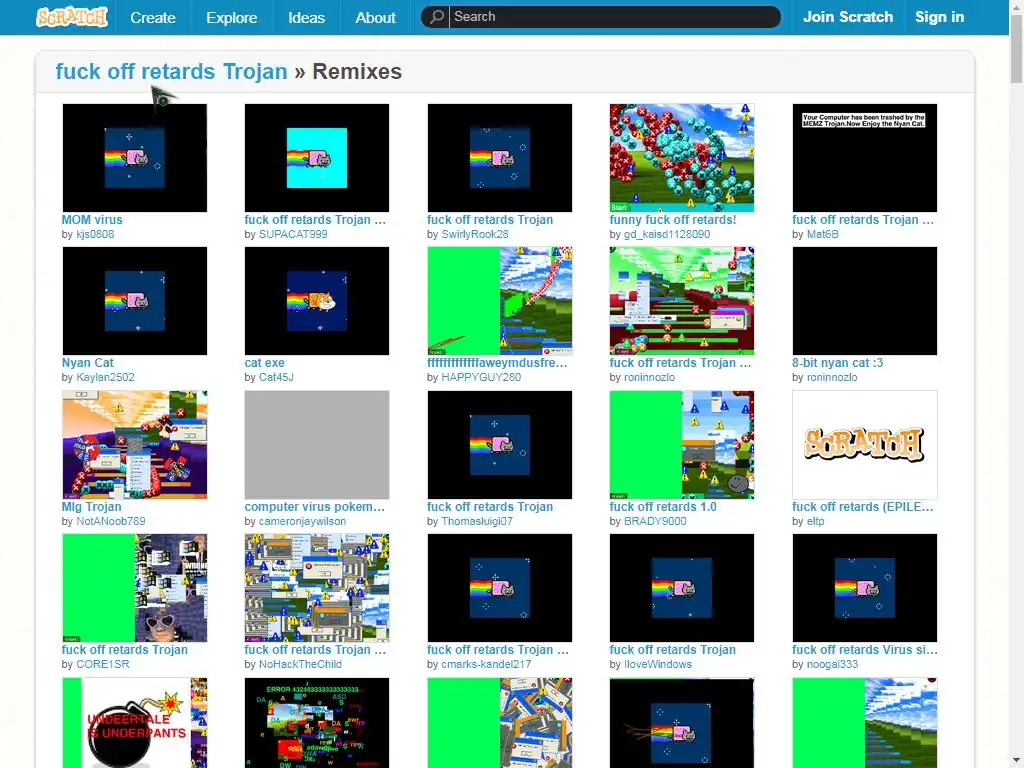Screen dimensions: 1024x768
Task: Visit NotANoob789 profile
Action: (x=110, y=521)
